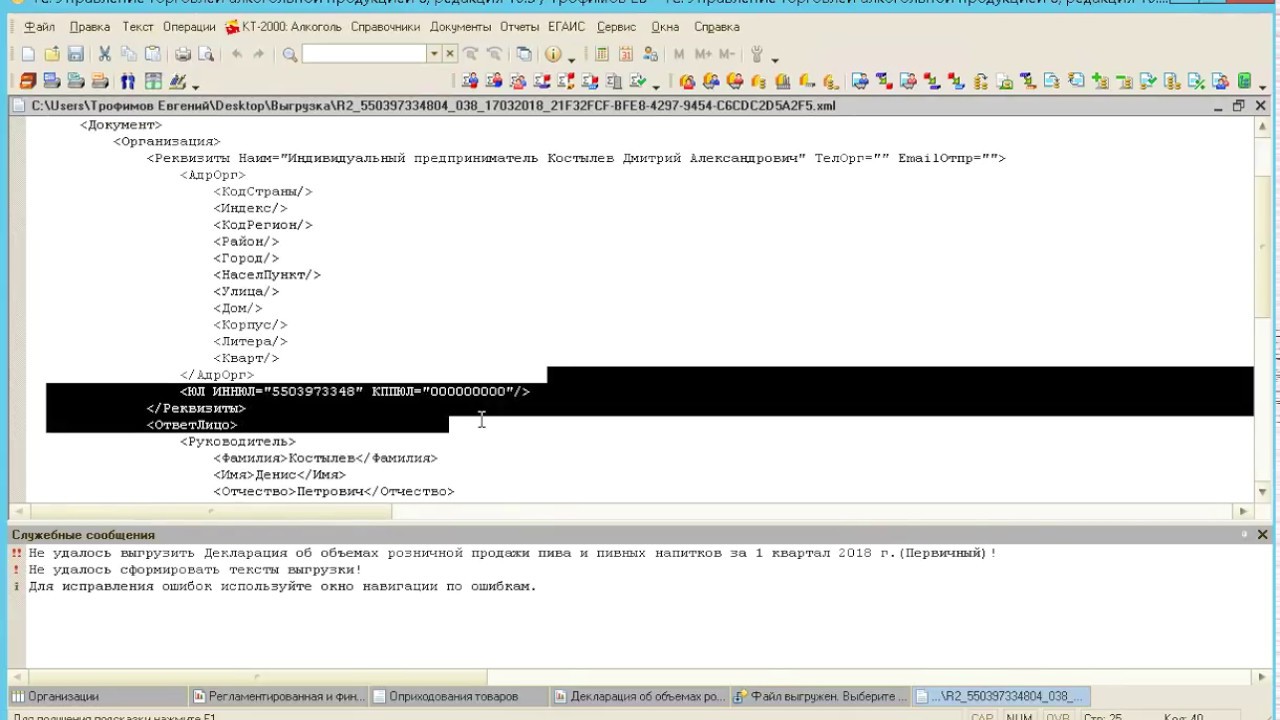Click the wrench tools icon
This screenshot has width=1280, height=720.
757,54
